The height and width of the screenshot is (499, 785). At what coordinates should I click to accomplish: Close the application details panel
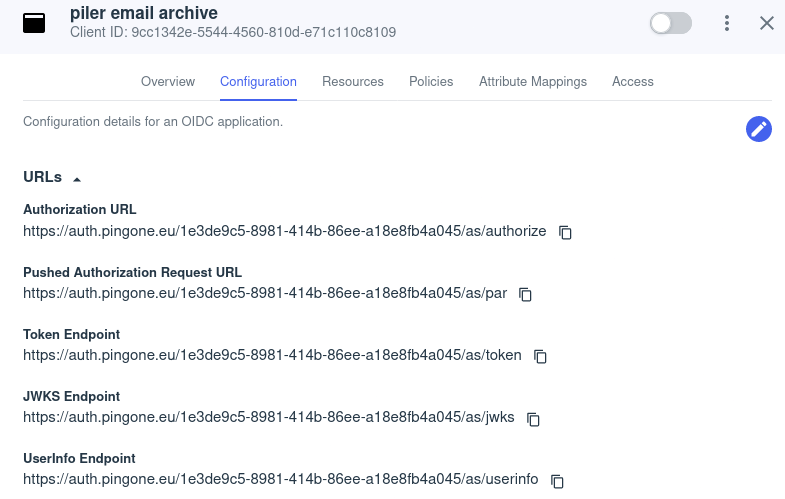767,23
